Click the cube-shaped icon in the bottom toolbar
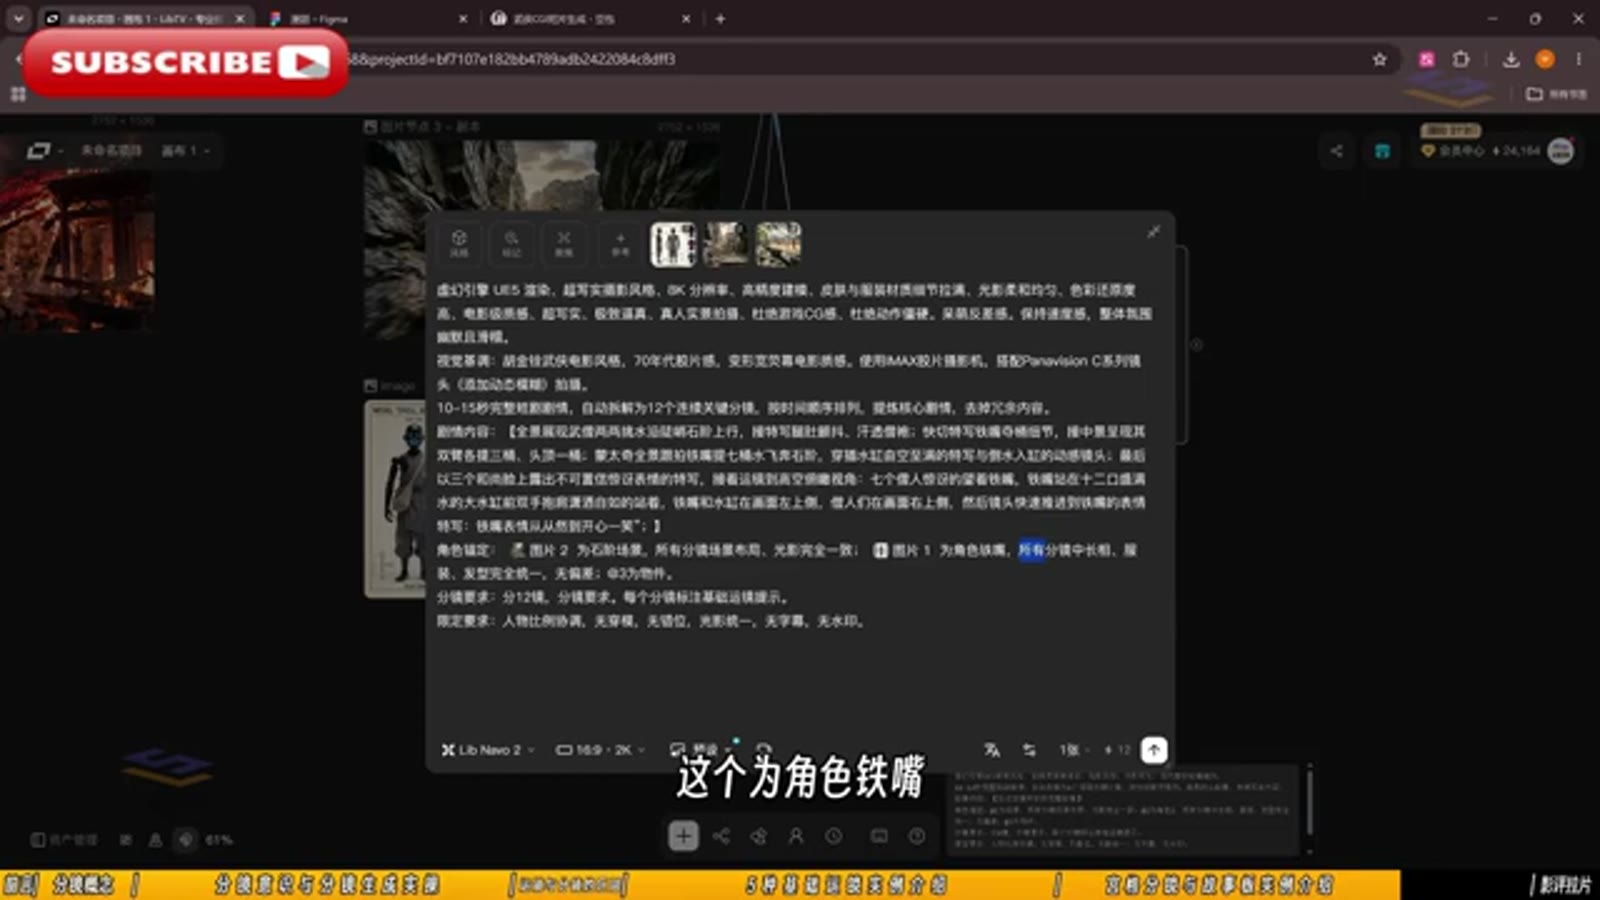1600x900 pixels. click(x=759, y=836)
